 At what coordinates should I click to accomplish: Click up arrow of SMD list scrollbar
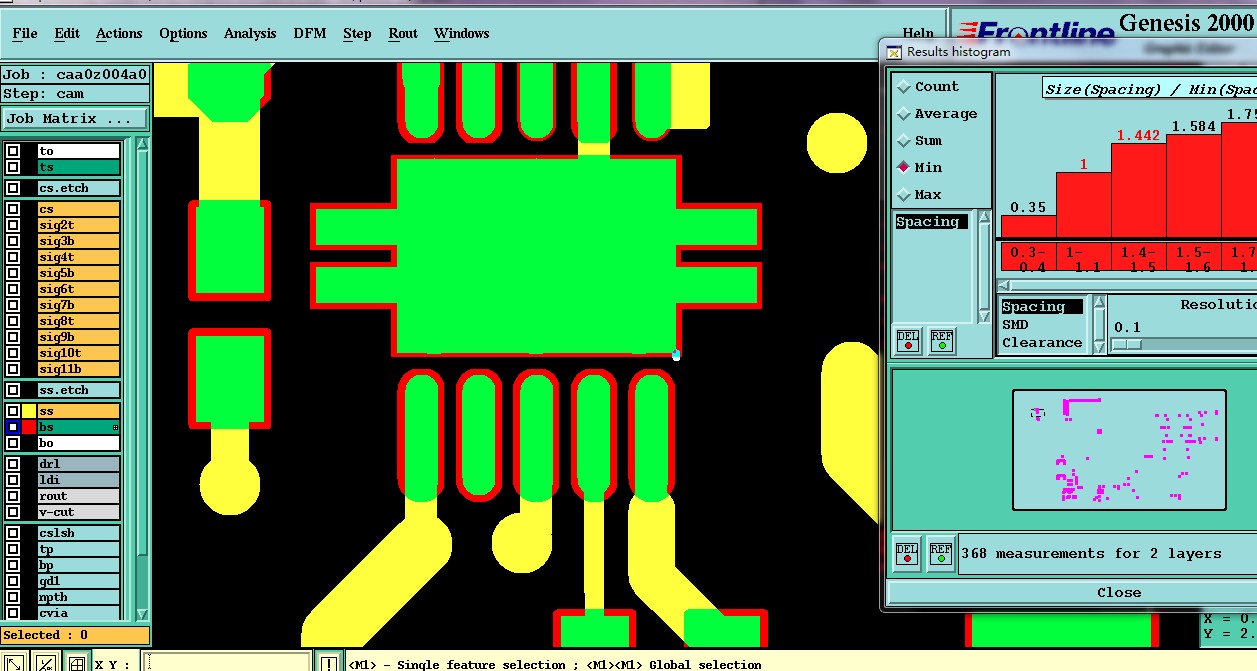tap(1099, 303)
